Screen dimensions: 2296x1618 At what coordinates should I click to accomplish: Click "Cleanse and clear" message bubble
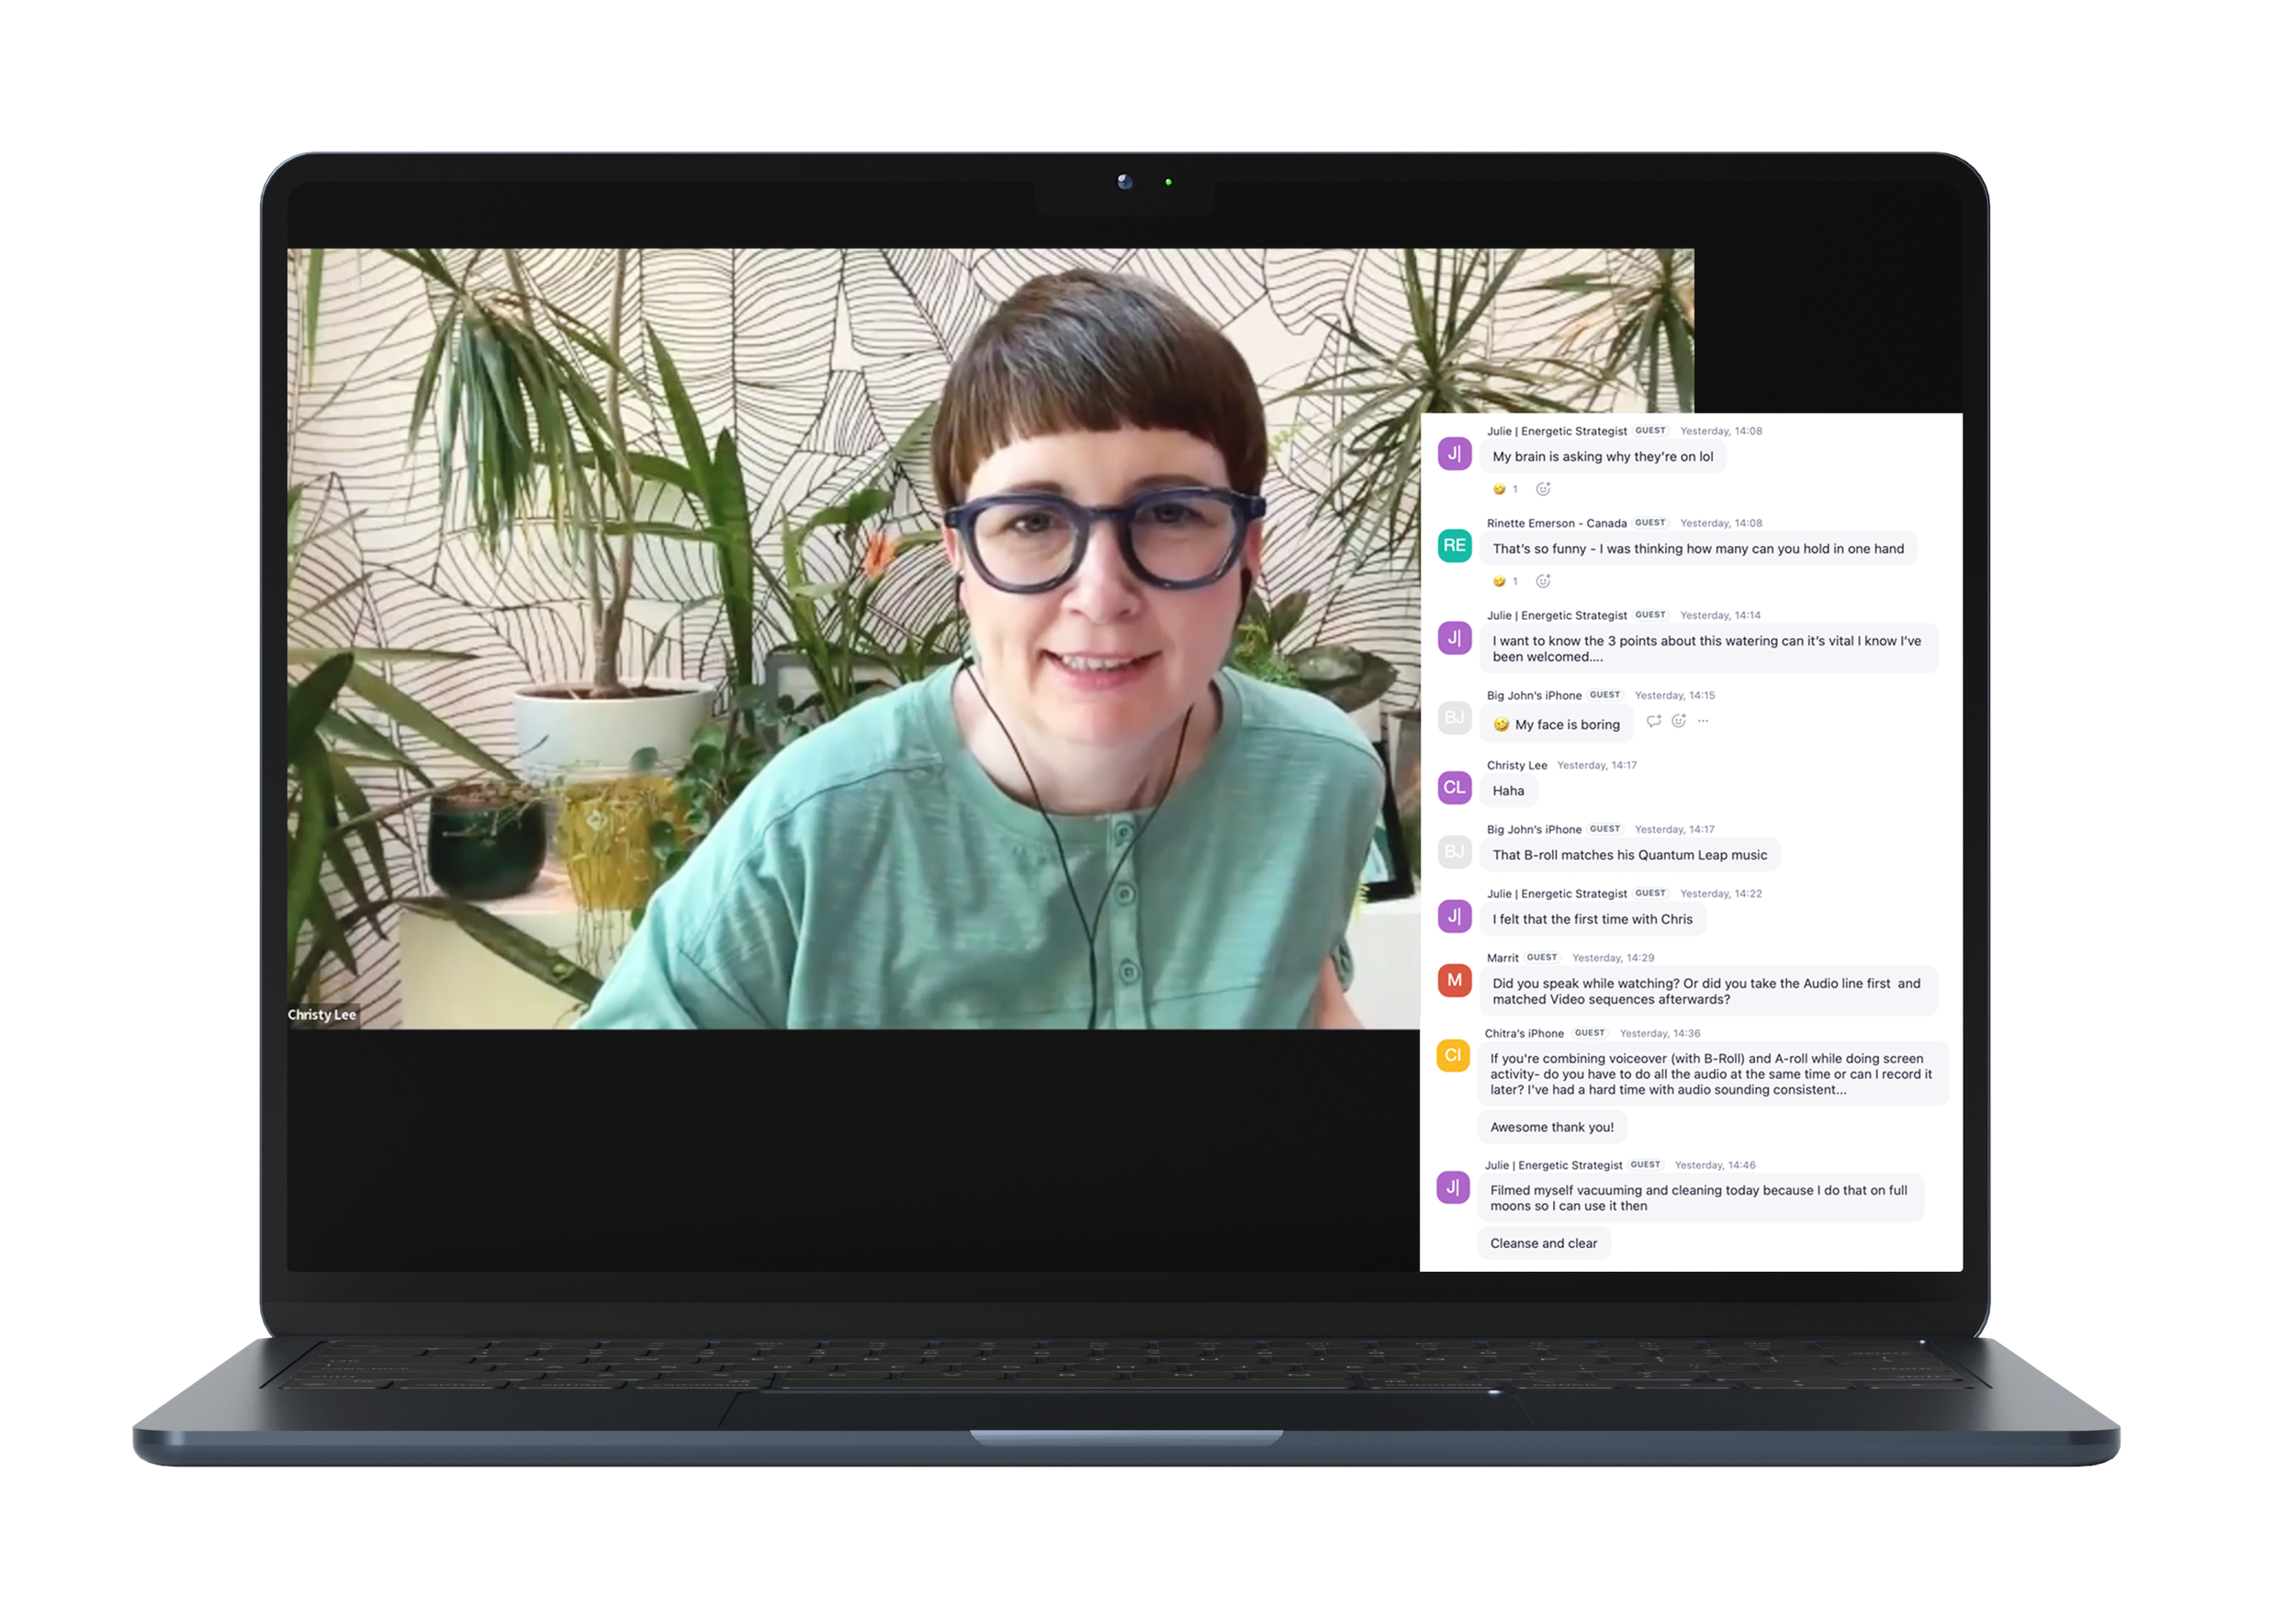pyautogui.click(x=1543, y=1243)
